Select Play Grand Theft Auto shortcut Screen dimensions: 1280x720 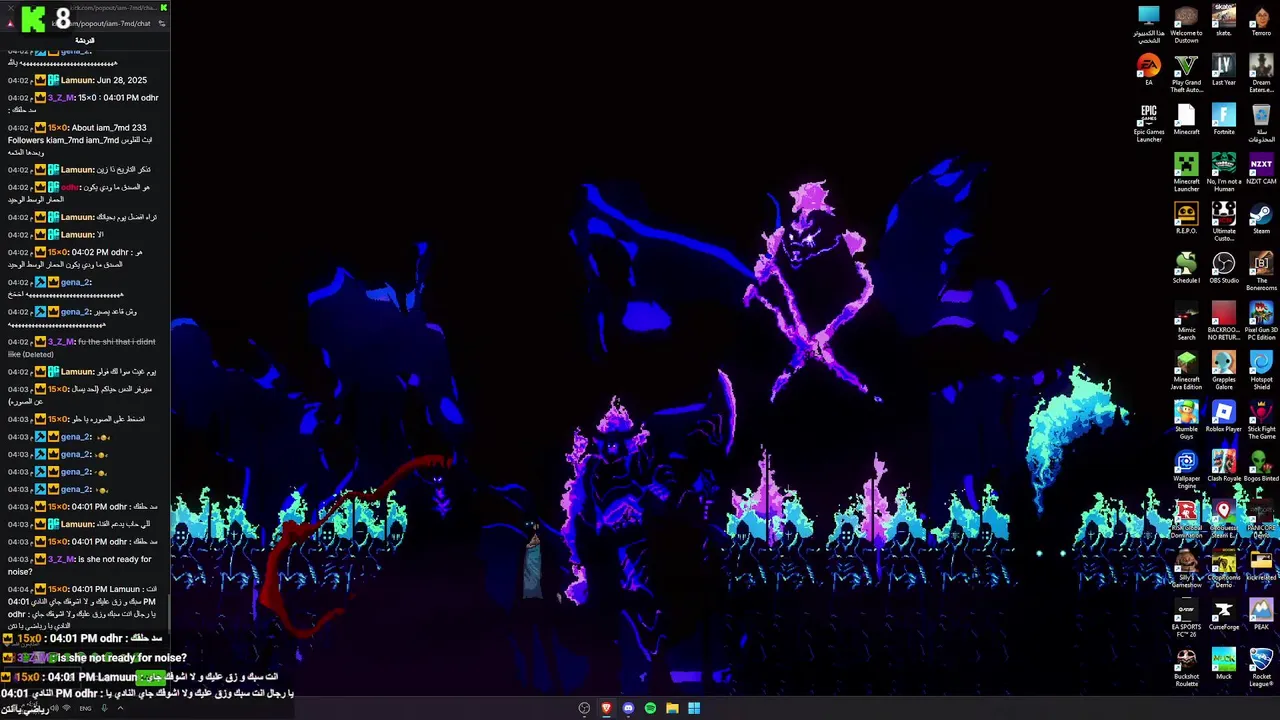click(1186, 74)
